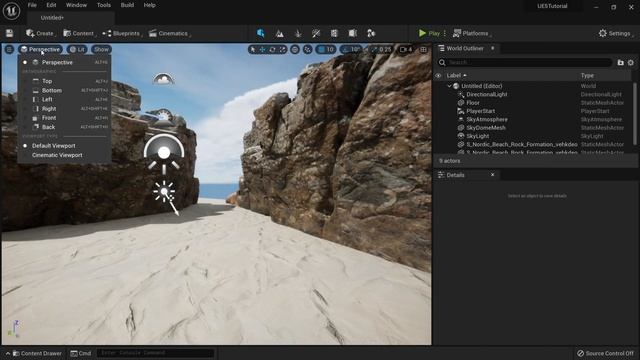Choose Top orthographic view in the menu
Viewport: 640px width, 360px height.
coord(65,81)
